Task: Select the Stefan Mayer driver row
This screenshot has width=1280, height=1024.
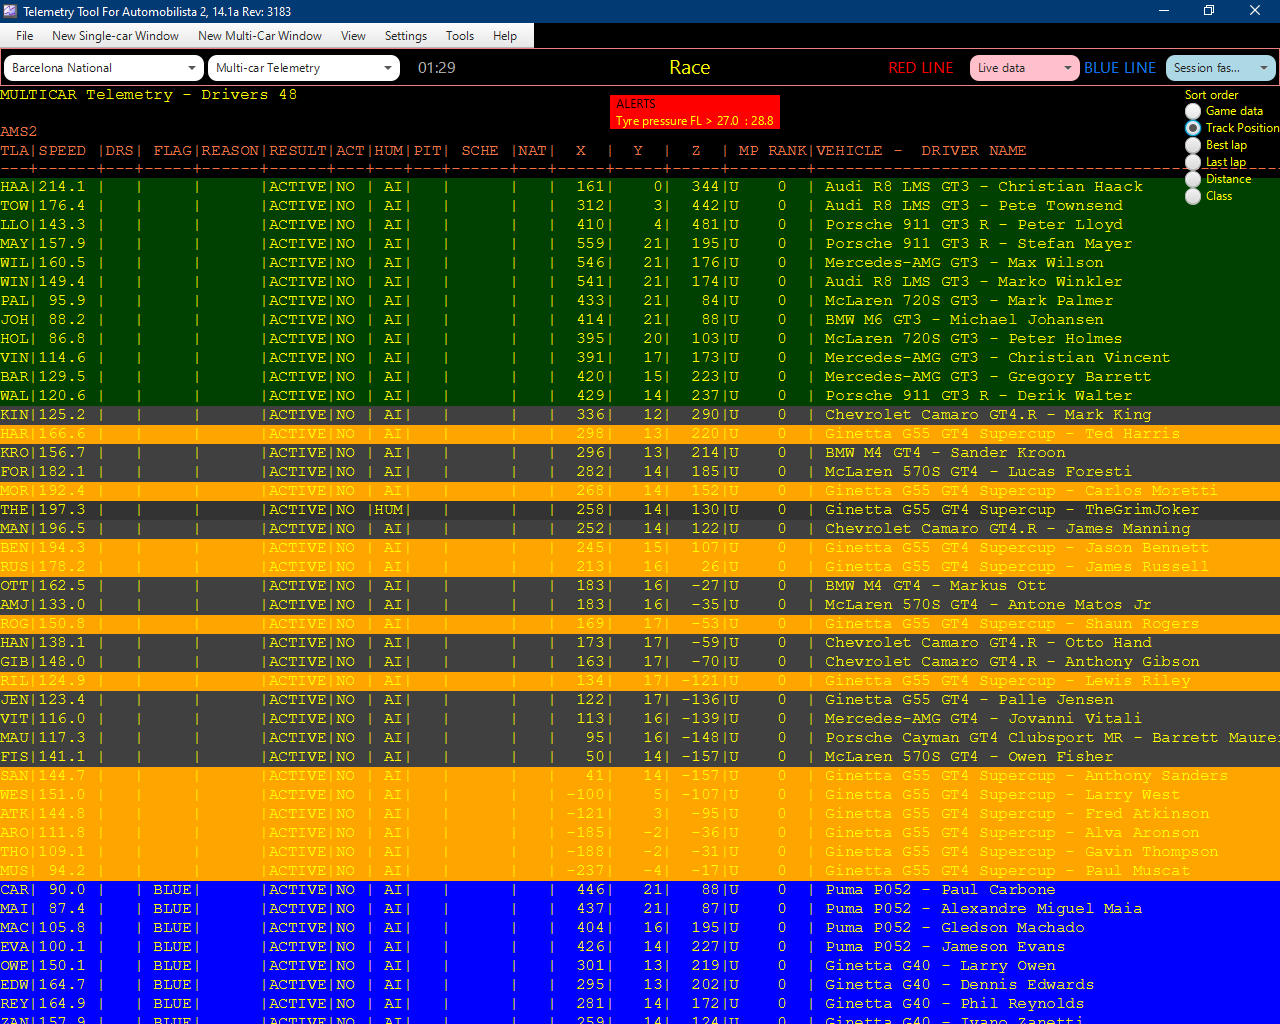Action: [x=640, y=244]
